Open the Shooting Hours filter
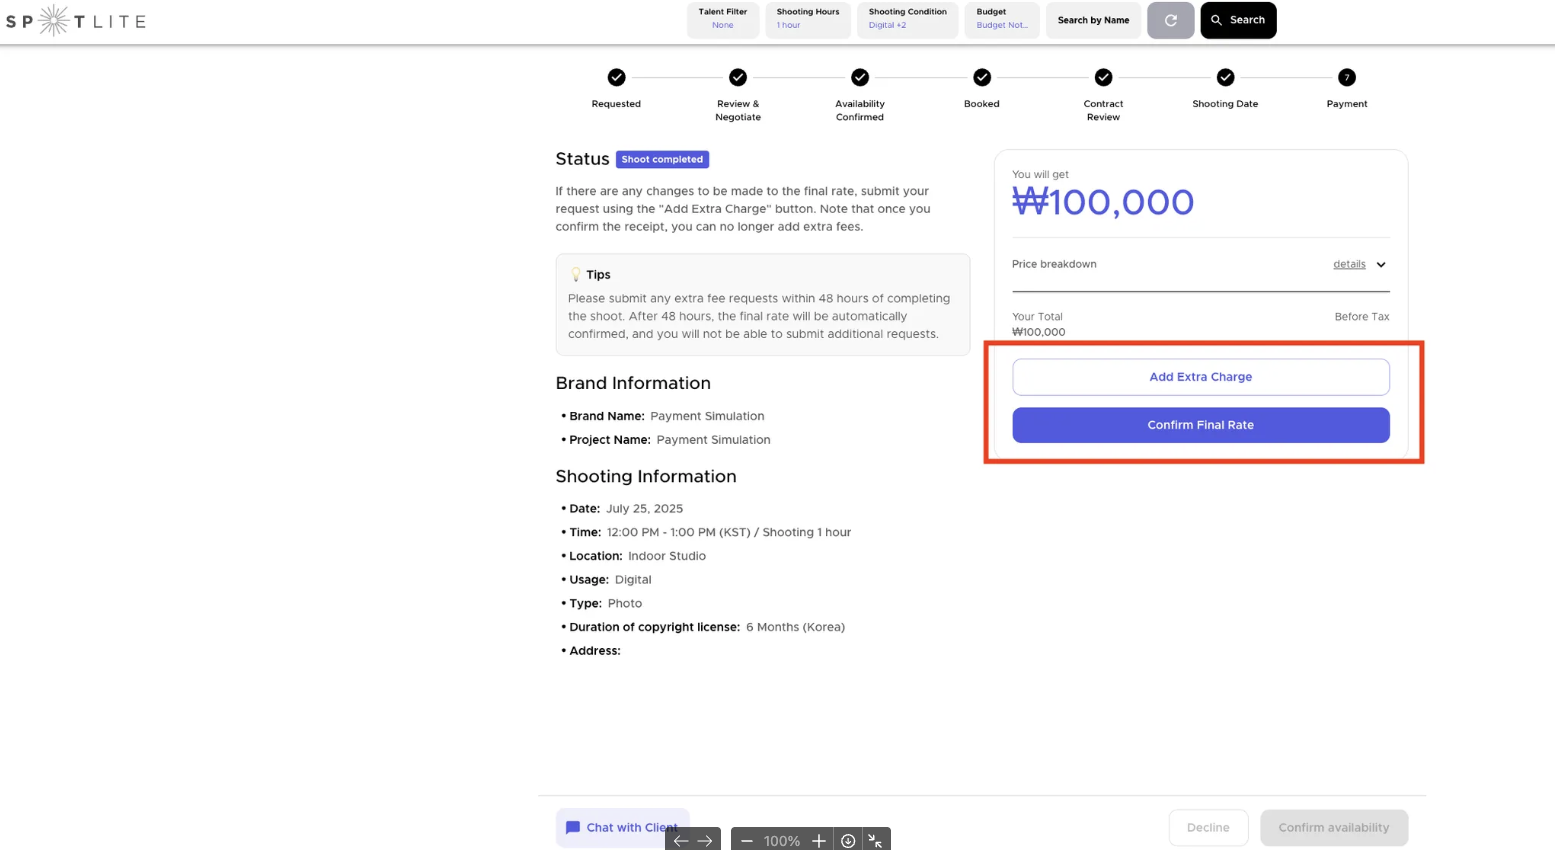 tap(807, 19)
